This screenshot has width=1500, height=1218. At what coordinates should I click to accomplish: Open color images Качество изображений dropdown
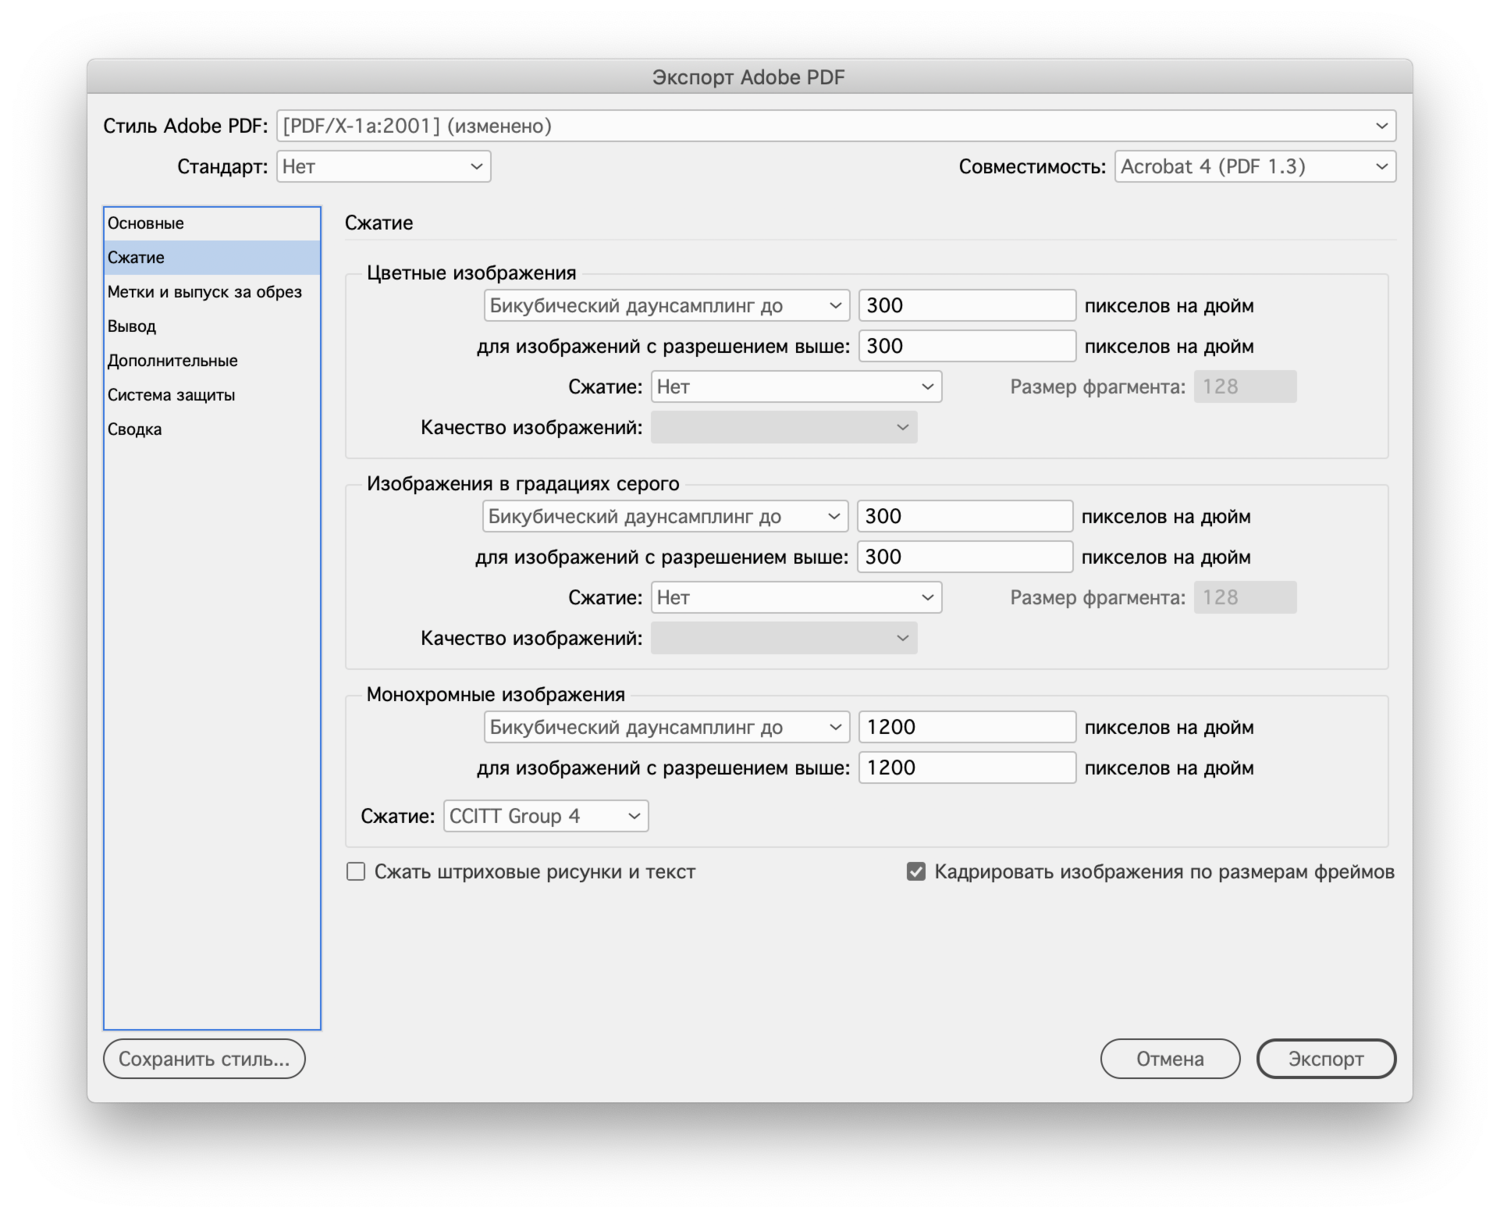coord(784,427)
